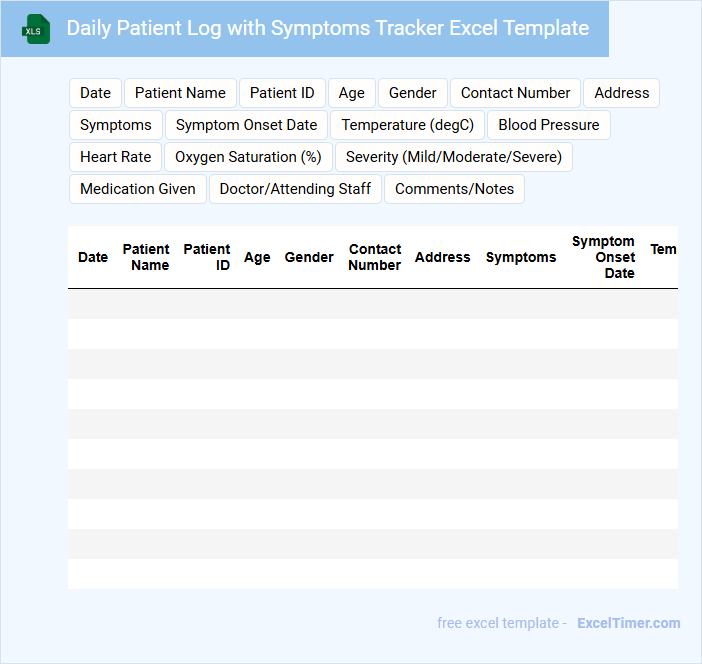The height and width of the screenshot is (664, 702).
Task: Click the Symptoms column header in table
Action: pyautogui.click(x=521, y=257)
